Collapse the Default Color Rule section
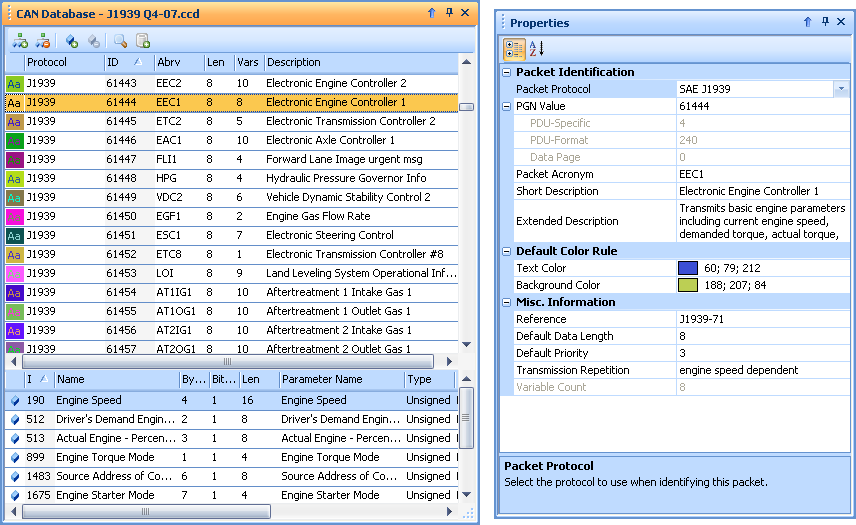 [x=507, y=251]
